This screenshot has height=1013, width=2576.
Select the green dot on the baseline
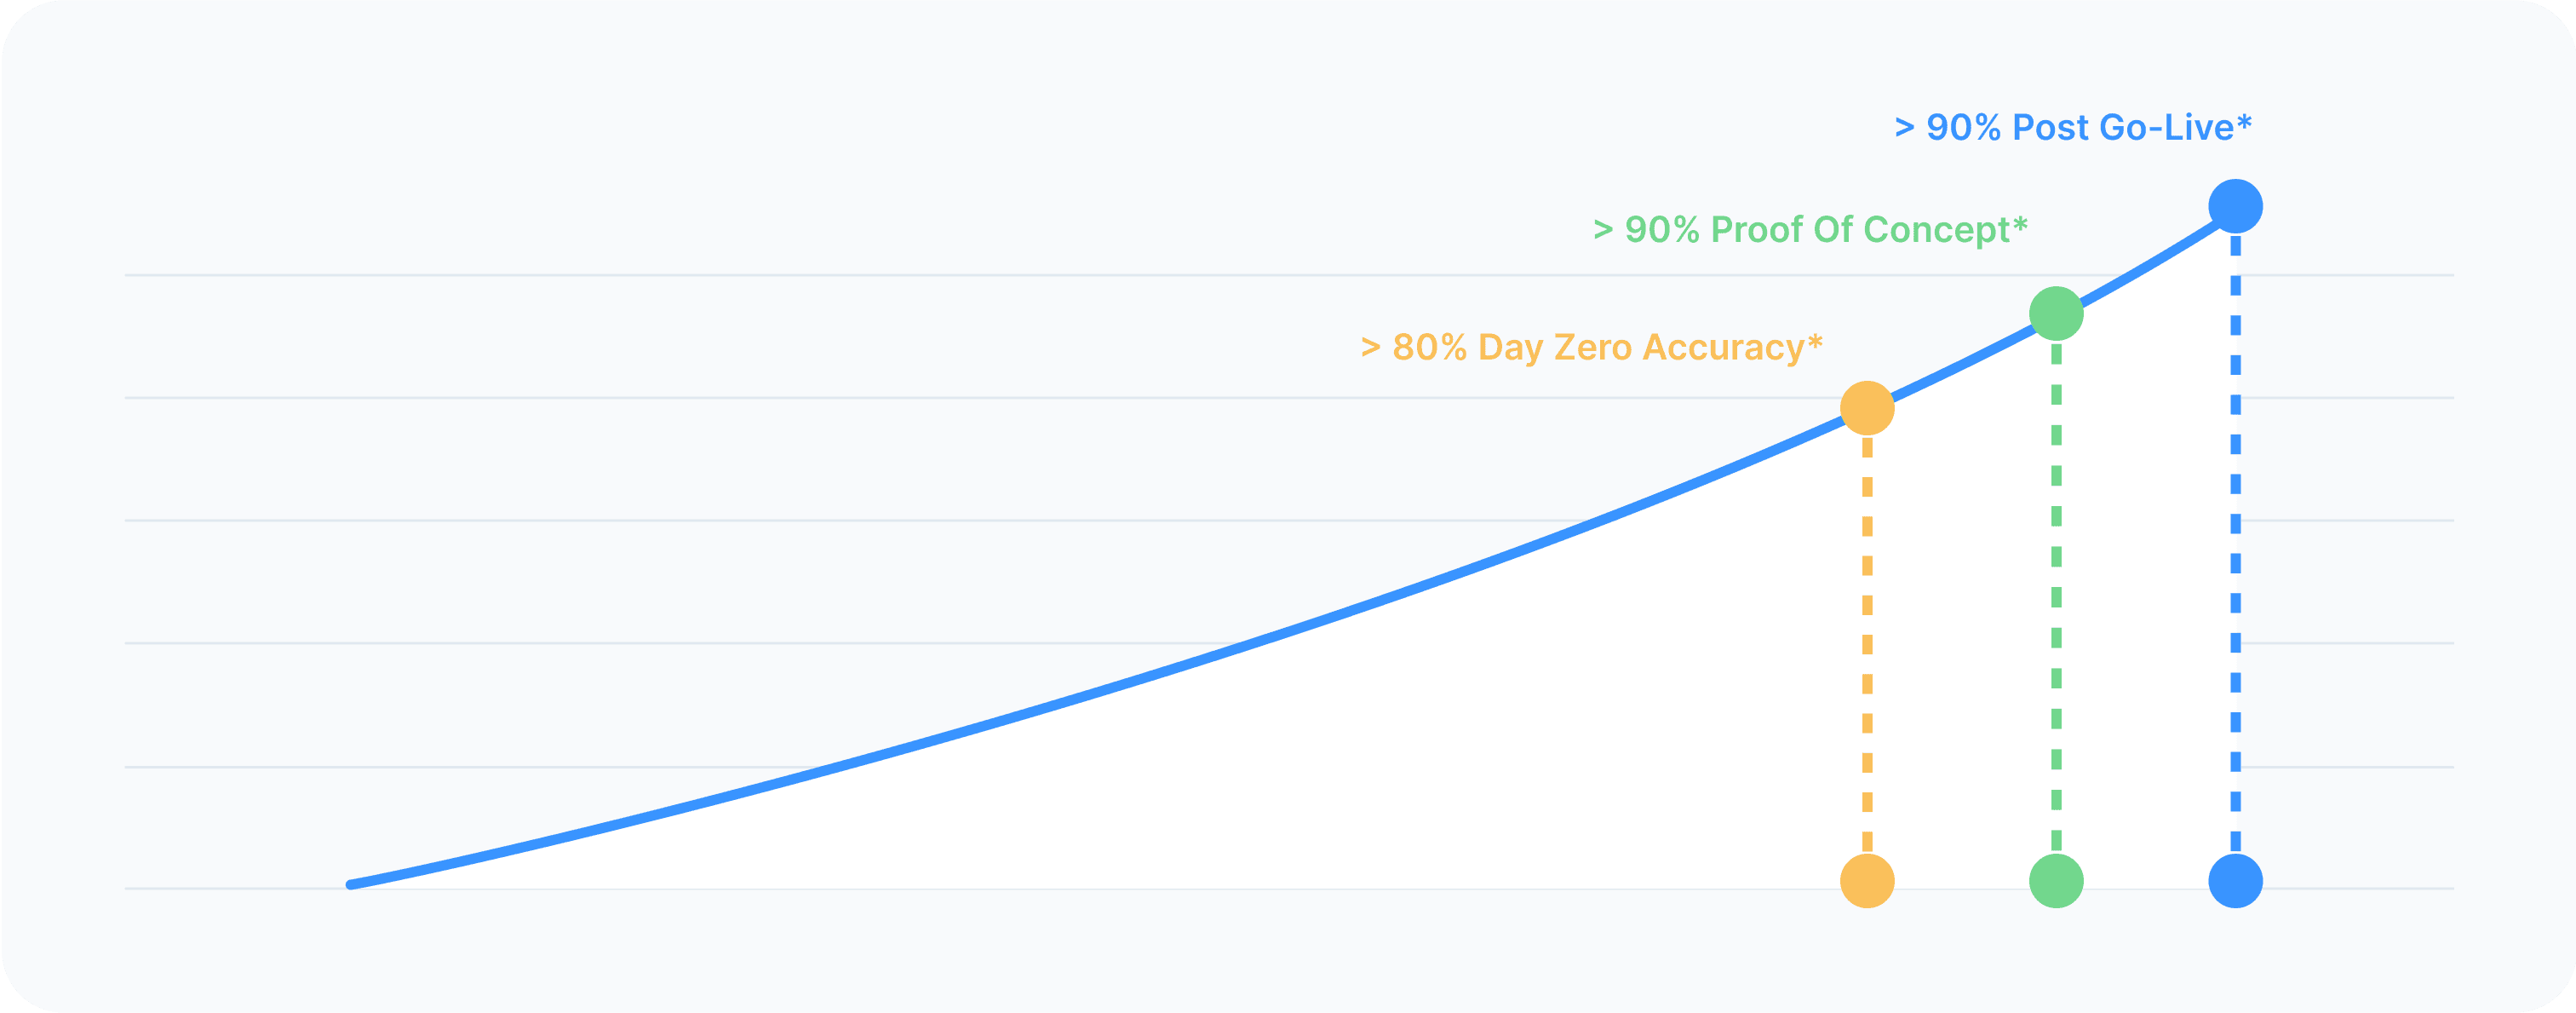point(2056,881)
